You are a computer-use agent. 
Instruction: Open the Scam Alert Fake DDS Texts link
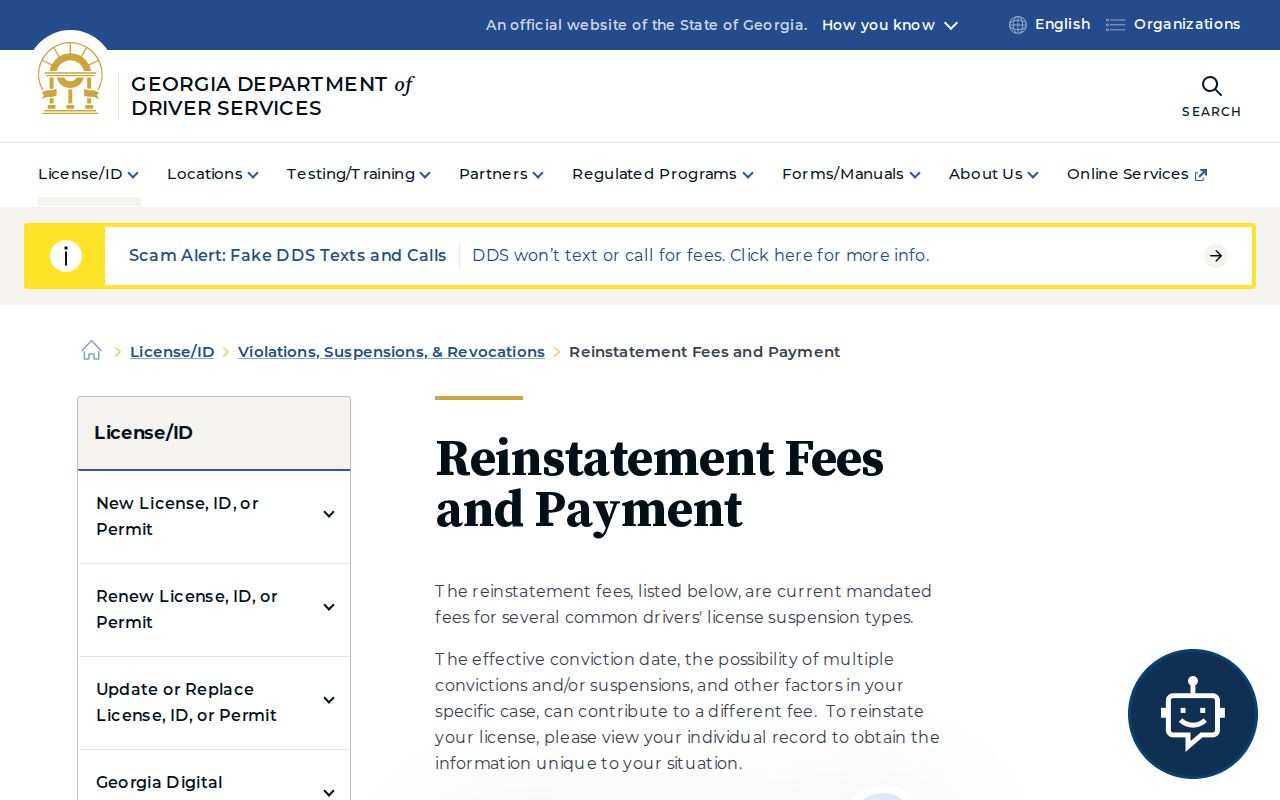coord(288,256)
